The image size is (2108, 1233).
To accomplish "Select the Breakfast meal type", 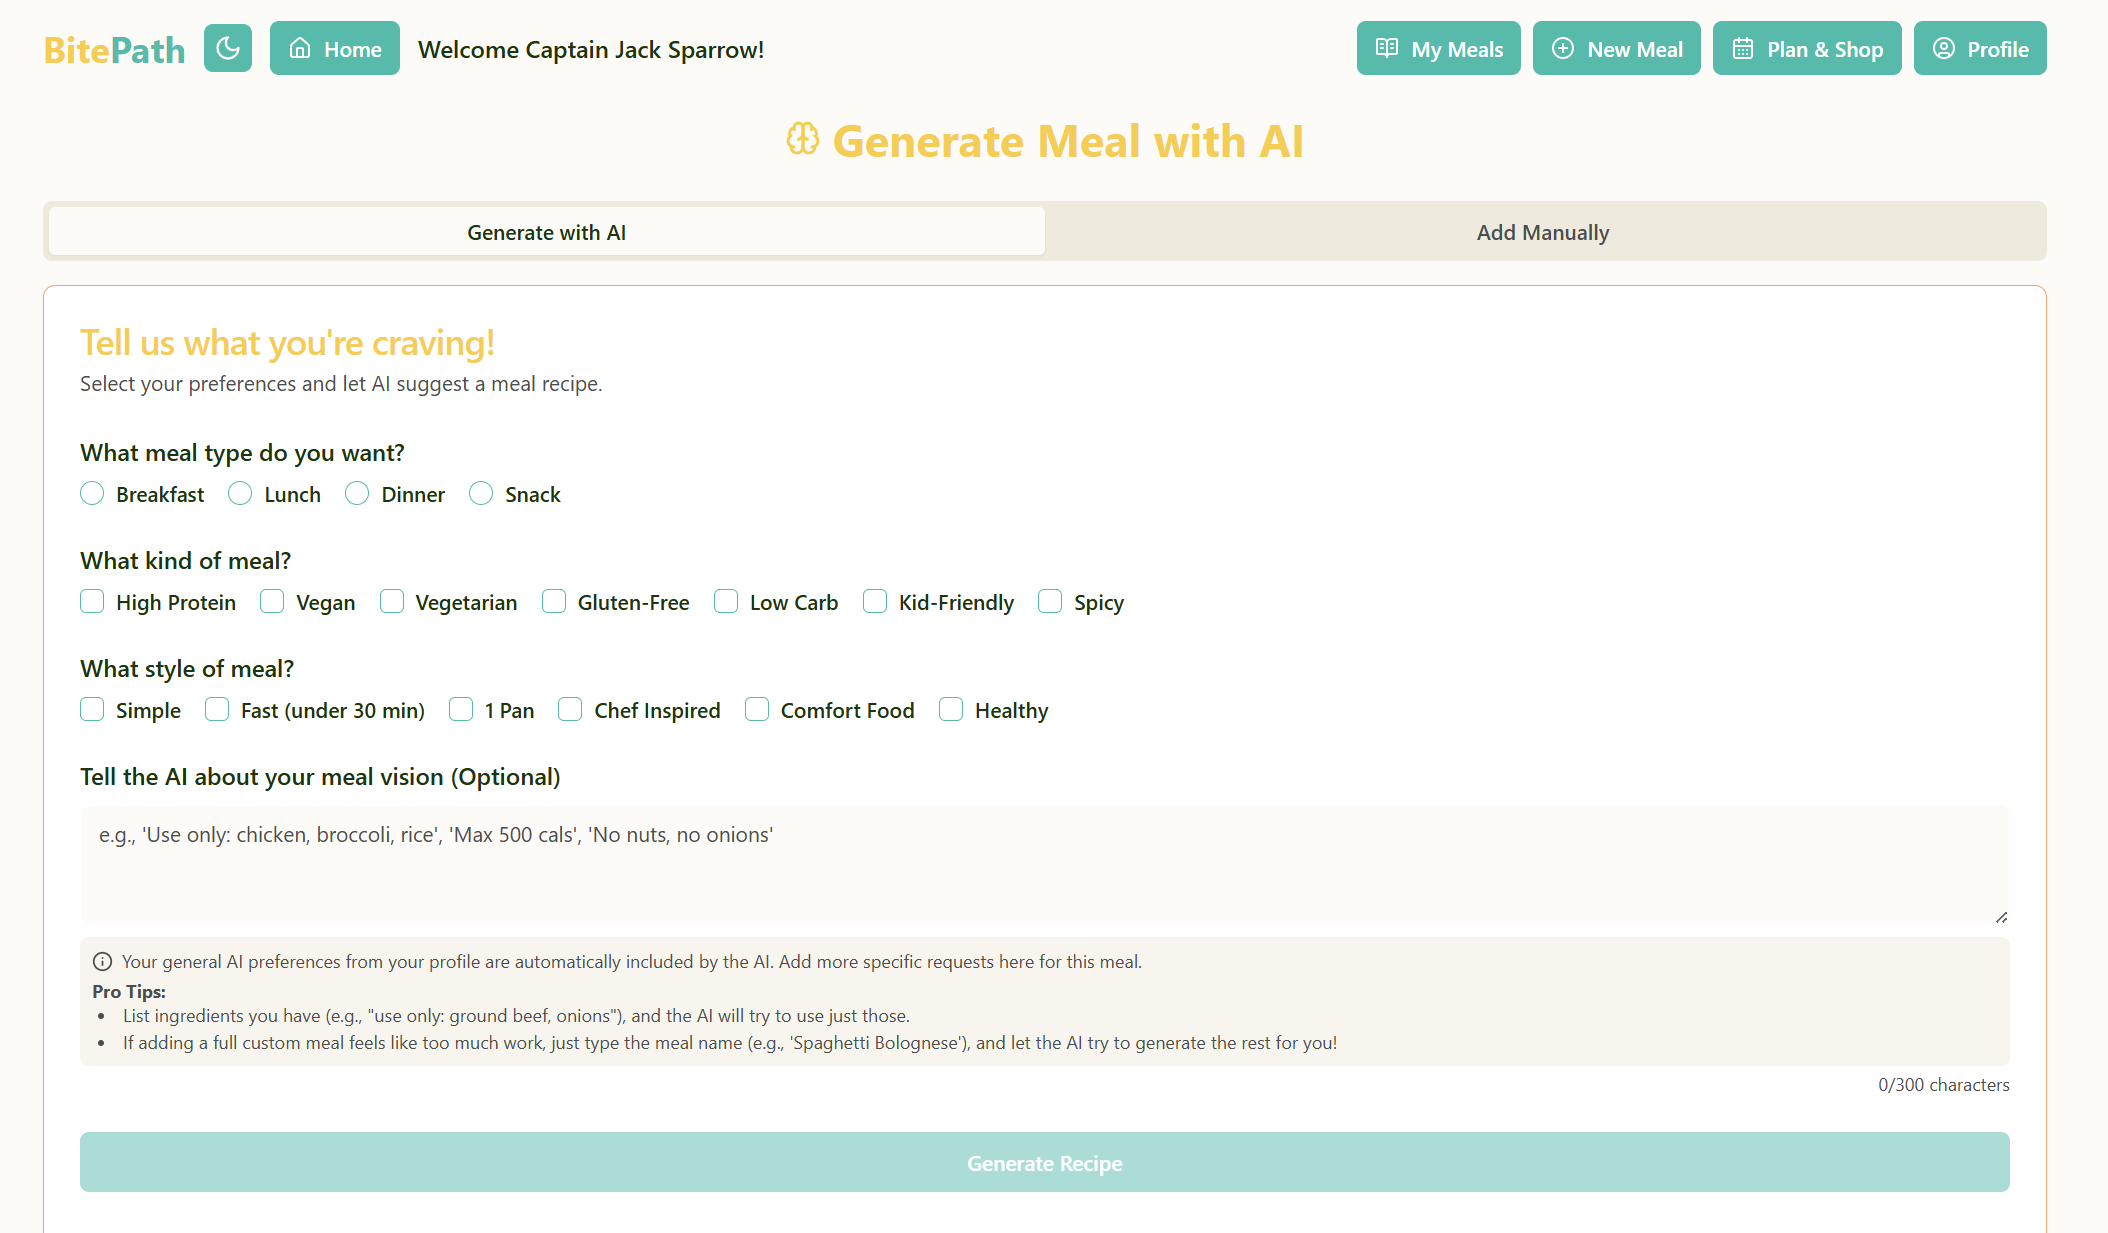I will tap(92, 494).
